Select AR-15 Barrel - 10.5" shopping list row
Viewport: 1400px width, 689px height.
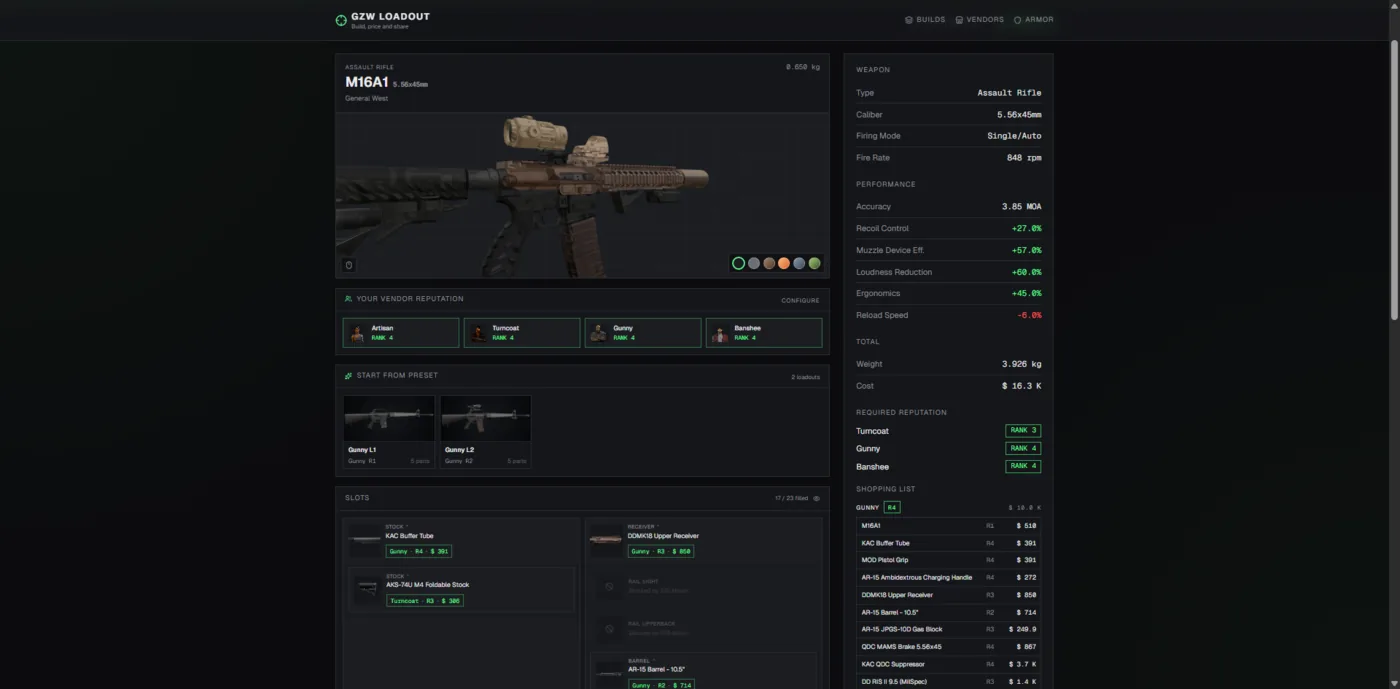tap(948, 612)
